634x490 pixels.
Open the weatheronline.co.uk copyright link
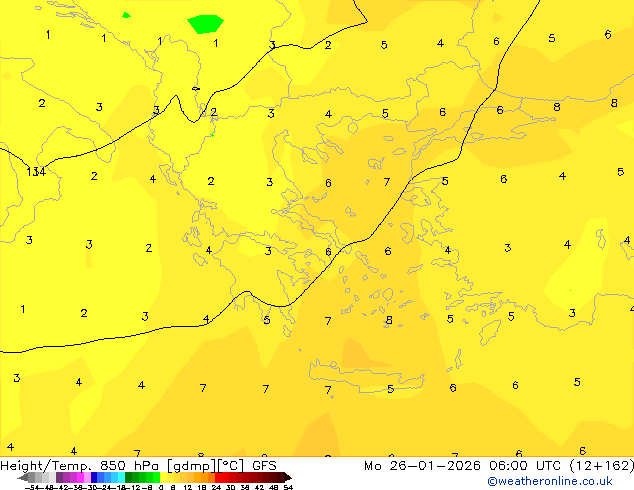[x=550, y=481]
